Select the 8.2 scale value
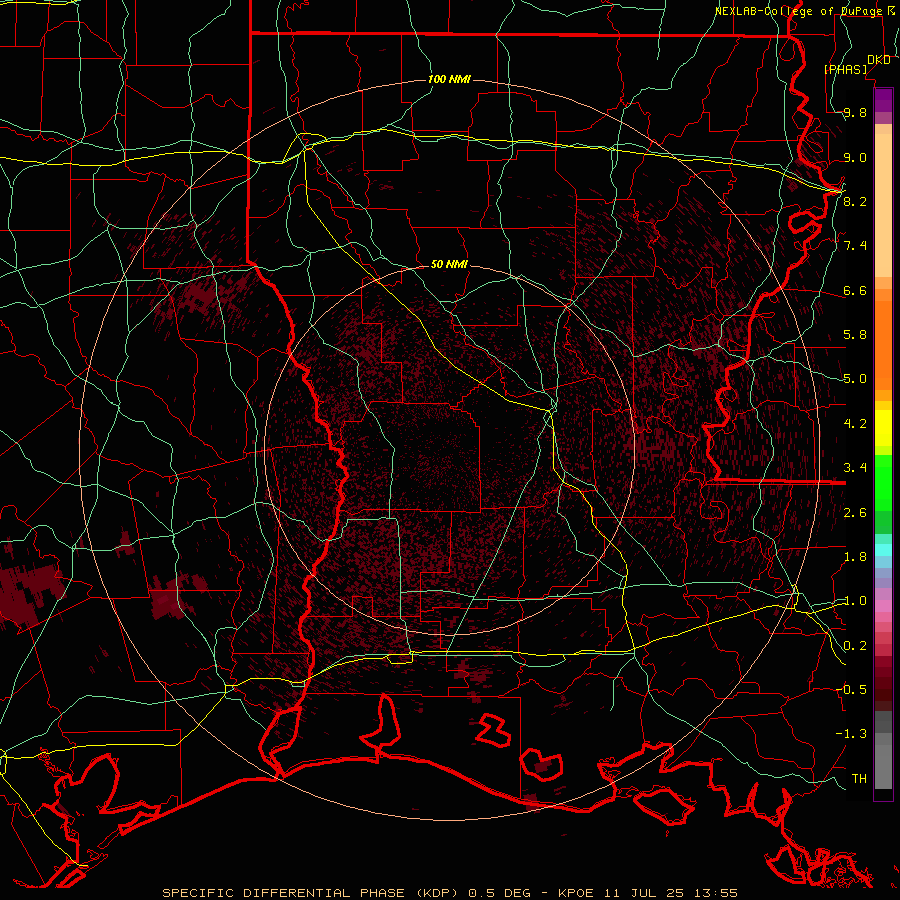The image size is (900, 900). coord(855,201)
